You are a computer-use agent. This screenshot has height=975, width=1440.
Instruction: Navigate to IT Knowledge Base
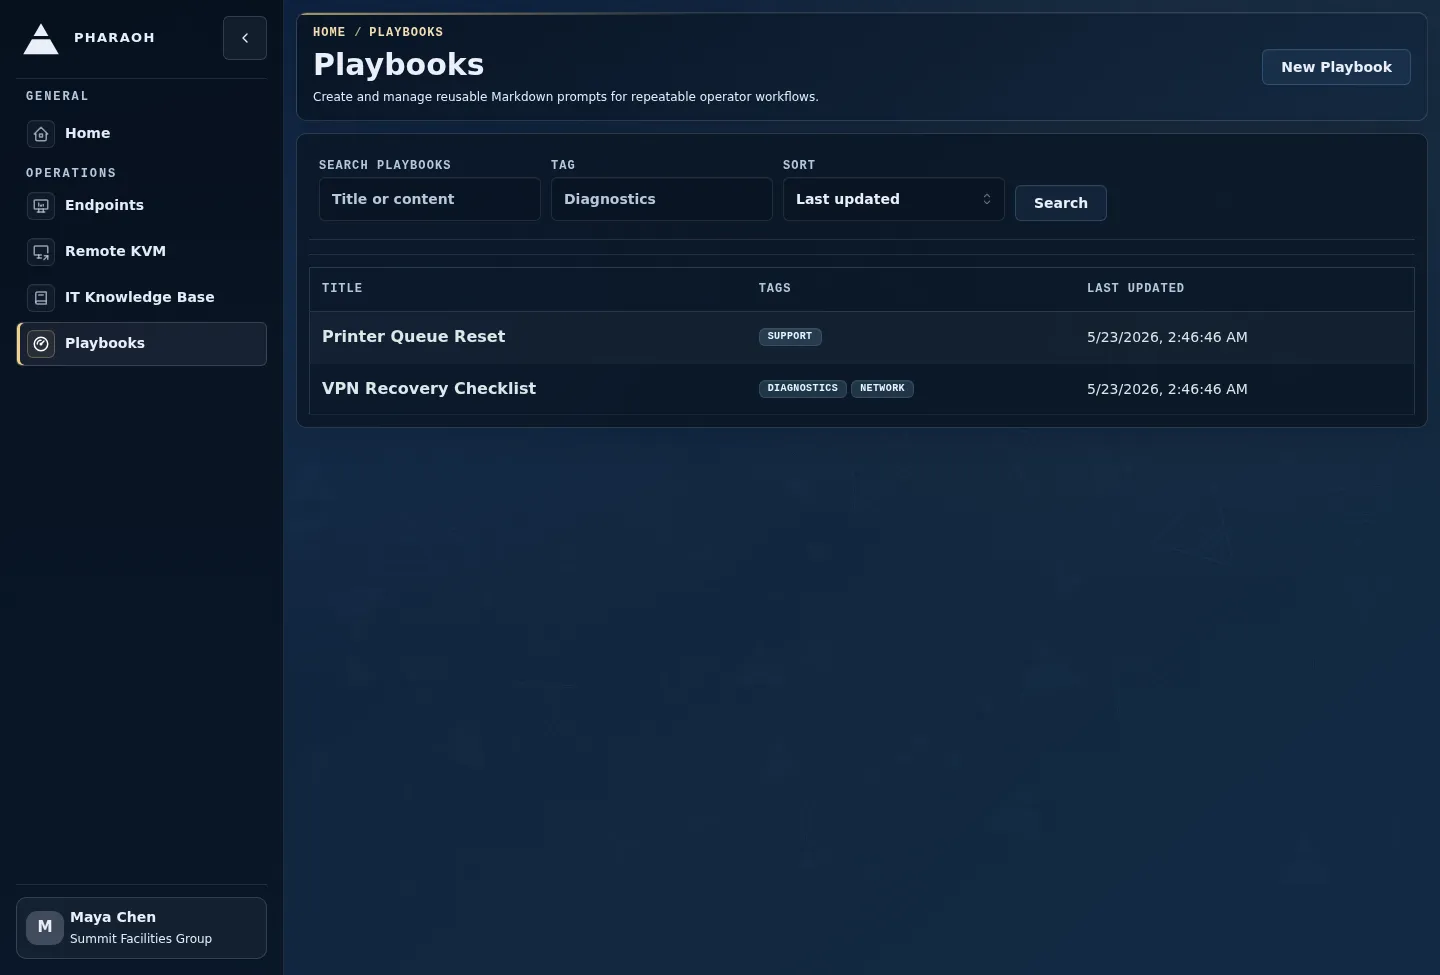click(x=142, y=297)
